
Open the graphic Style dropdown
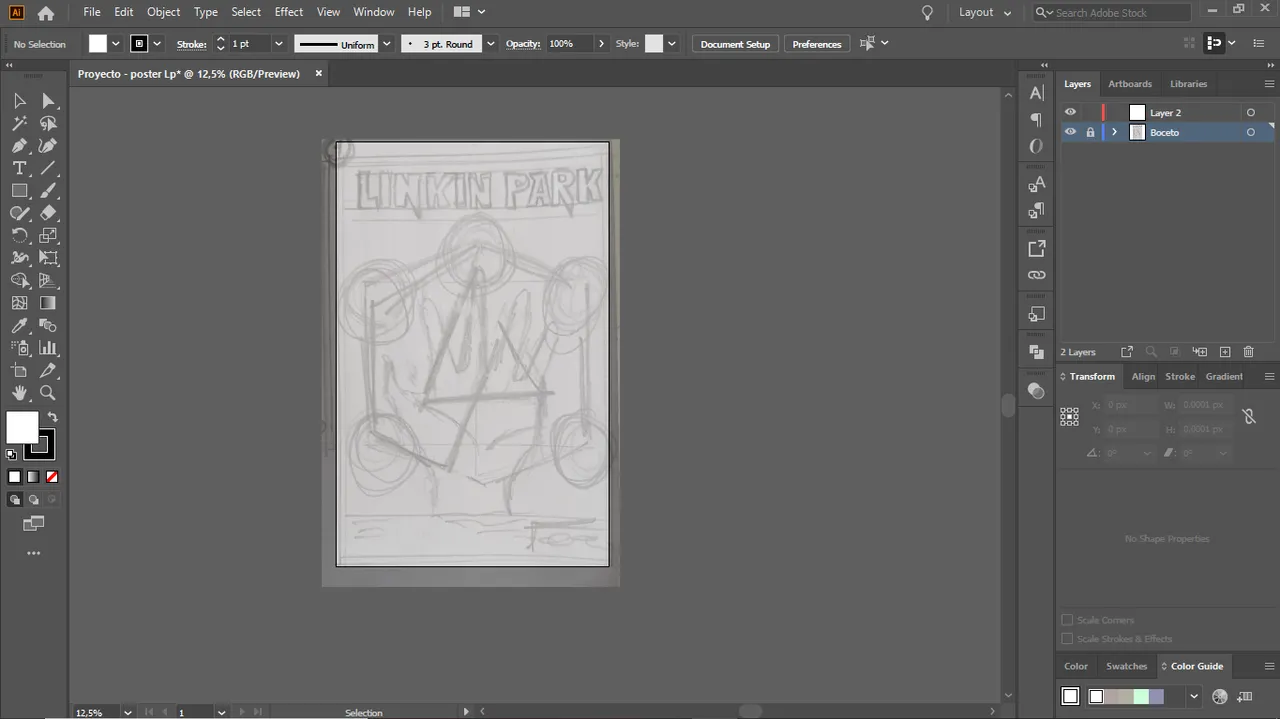(x=672, y=44)
